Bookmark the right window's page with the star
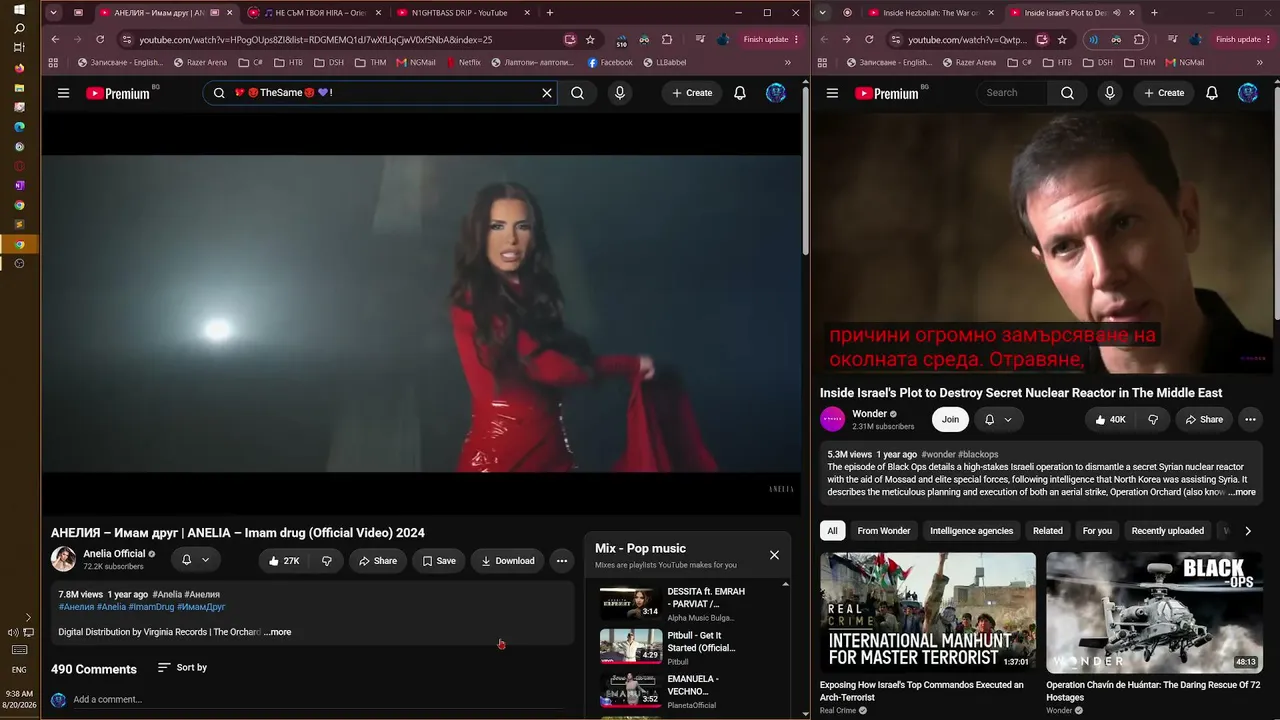The height and width of the screenshot is (720, 1280). (1062, 40)
